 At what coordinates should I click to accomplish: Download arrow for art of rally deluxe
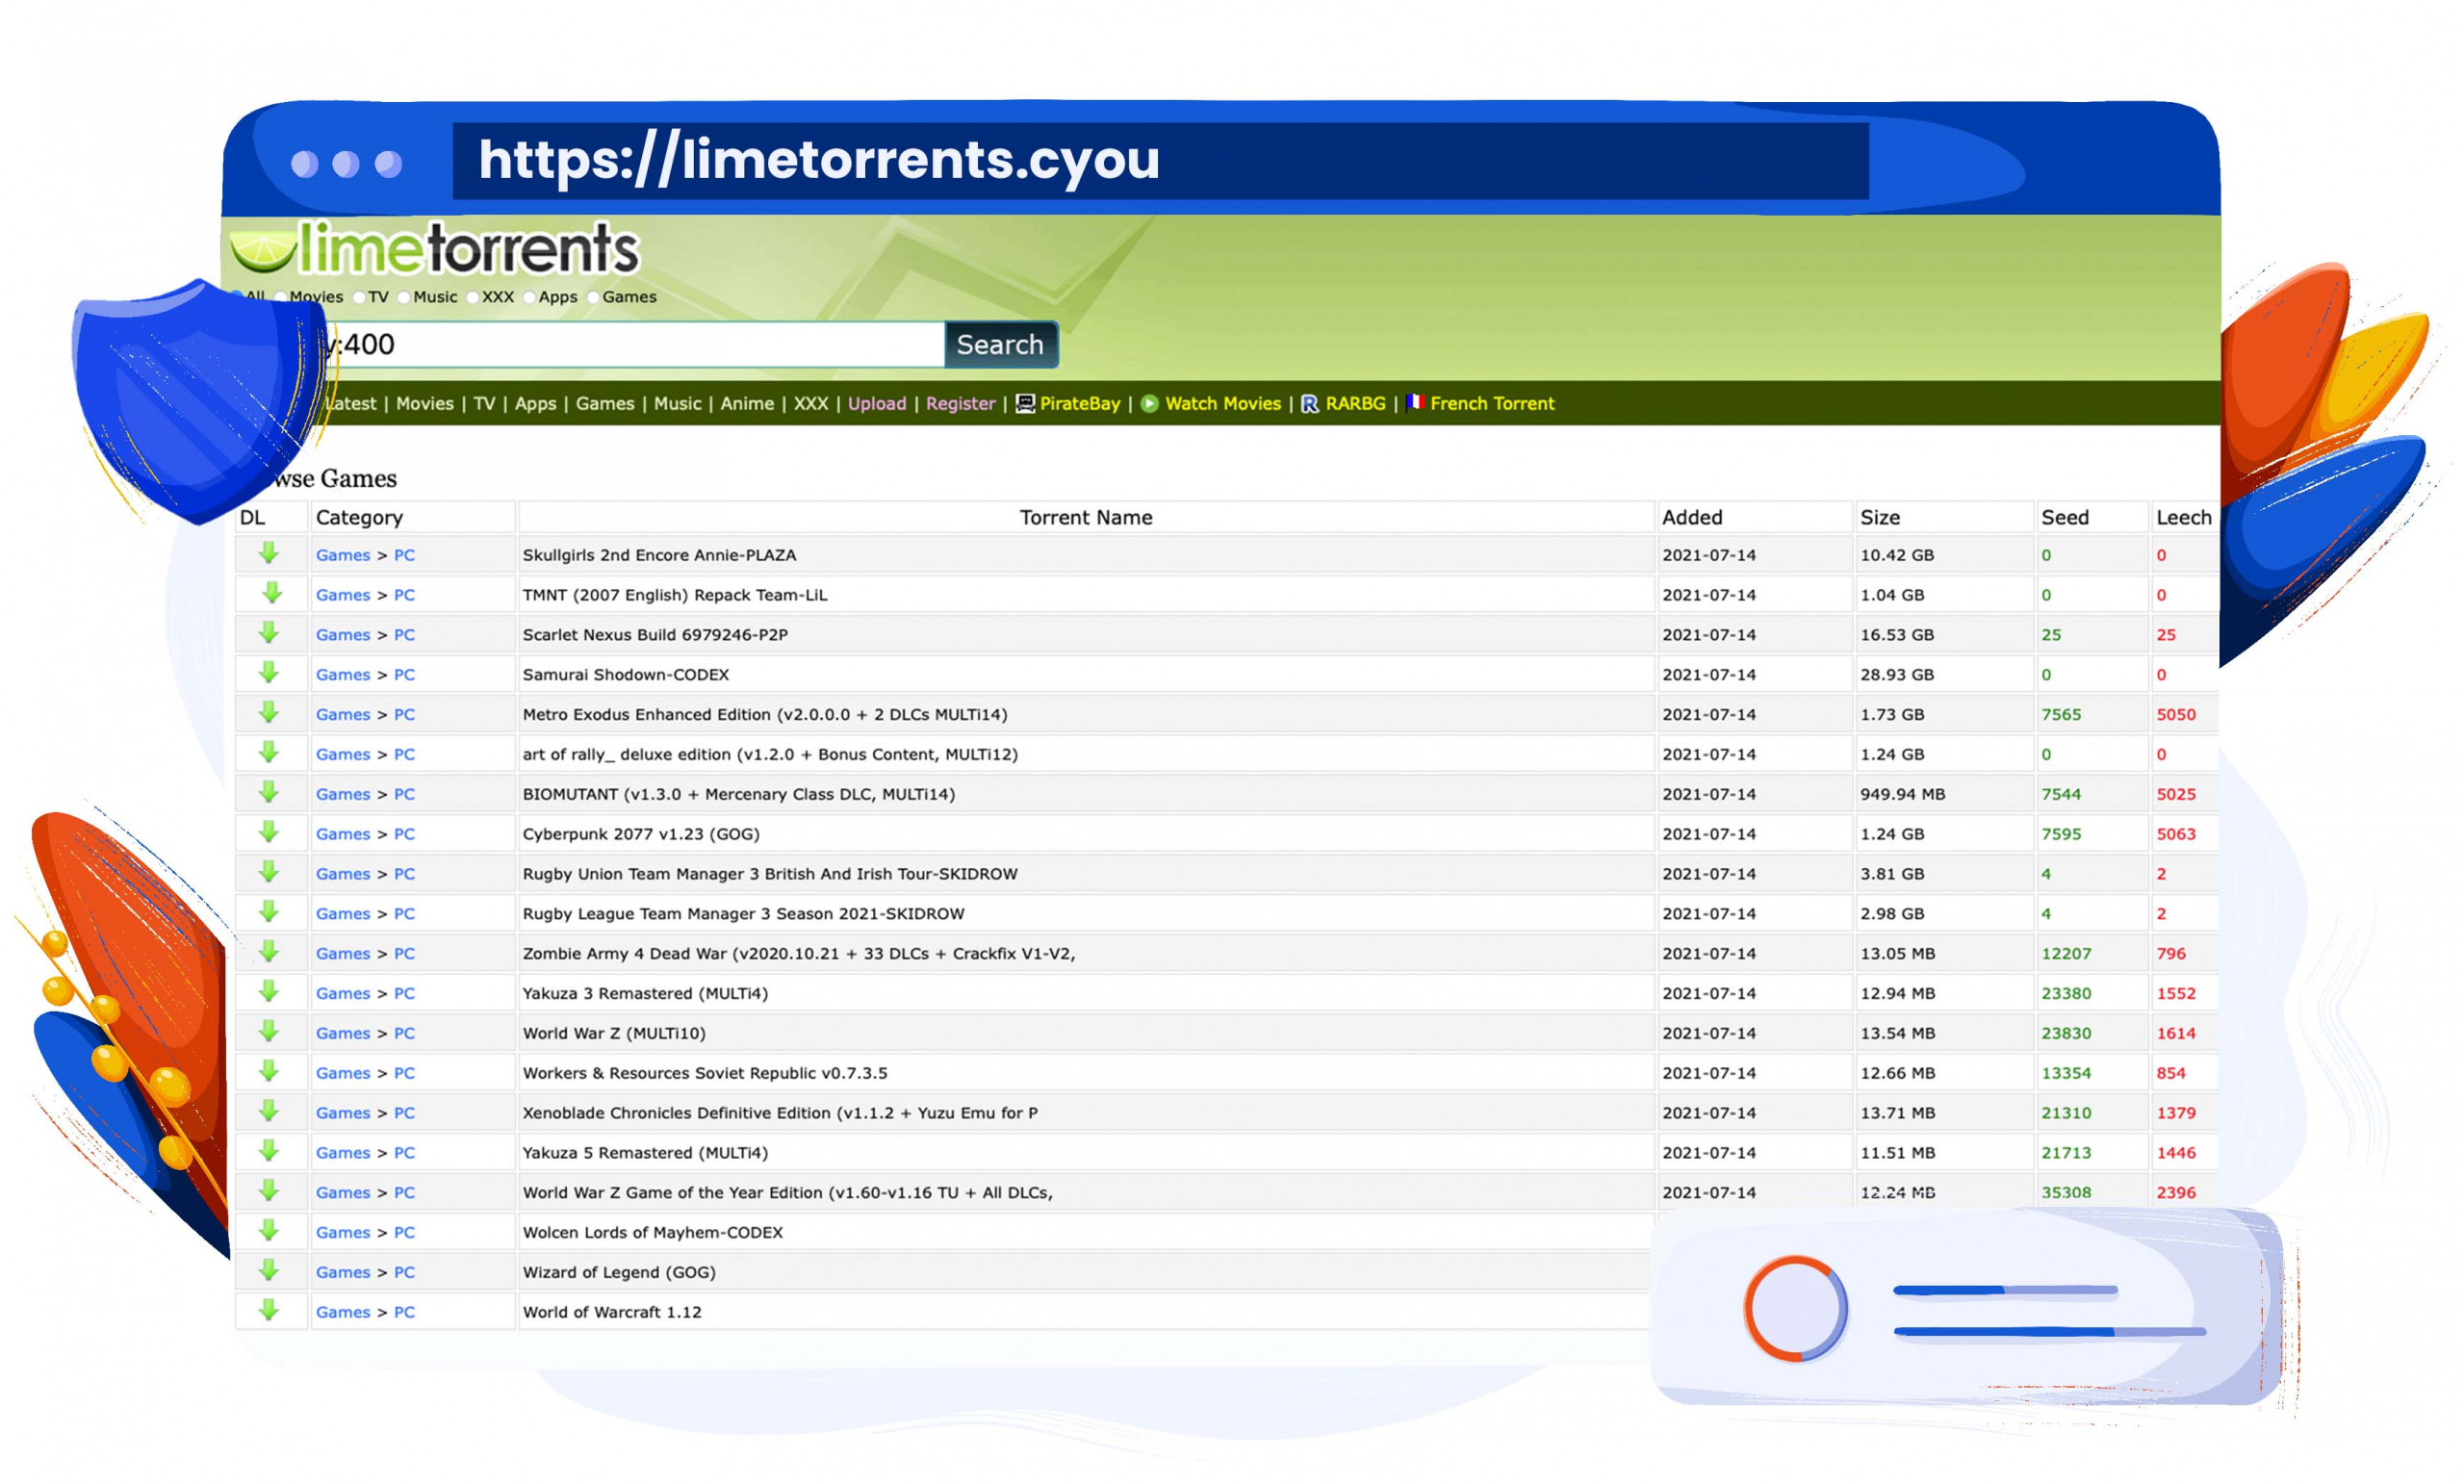coord(268,753)
